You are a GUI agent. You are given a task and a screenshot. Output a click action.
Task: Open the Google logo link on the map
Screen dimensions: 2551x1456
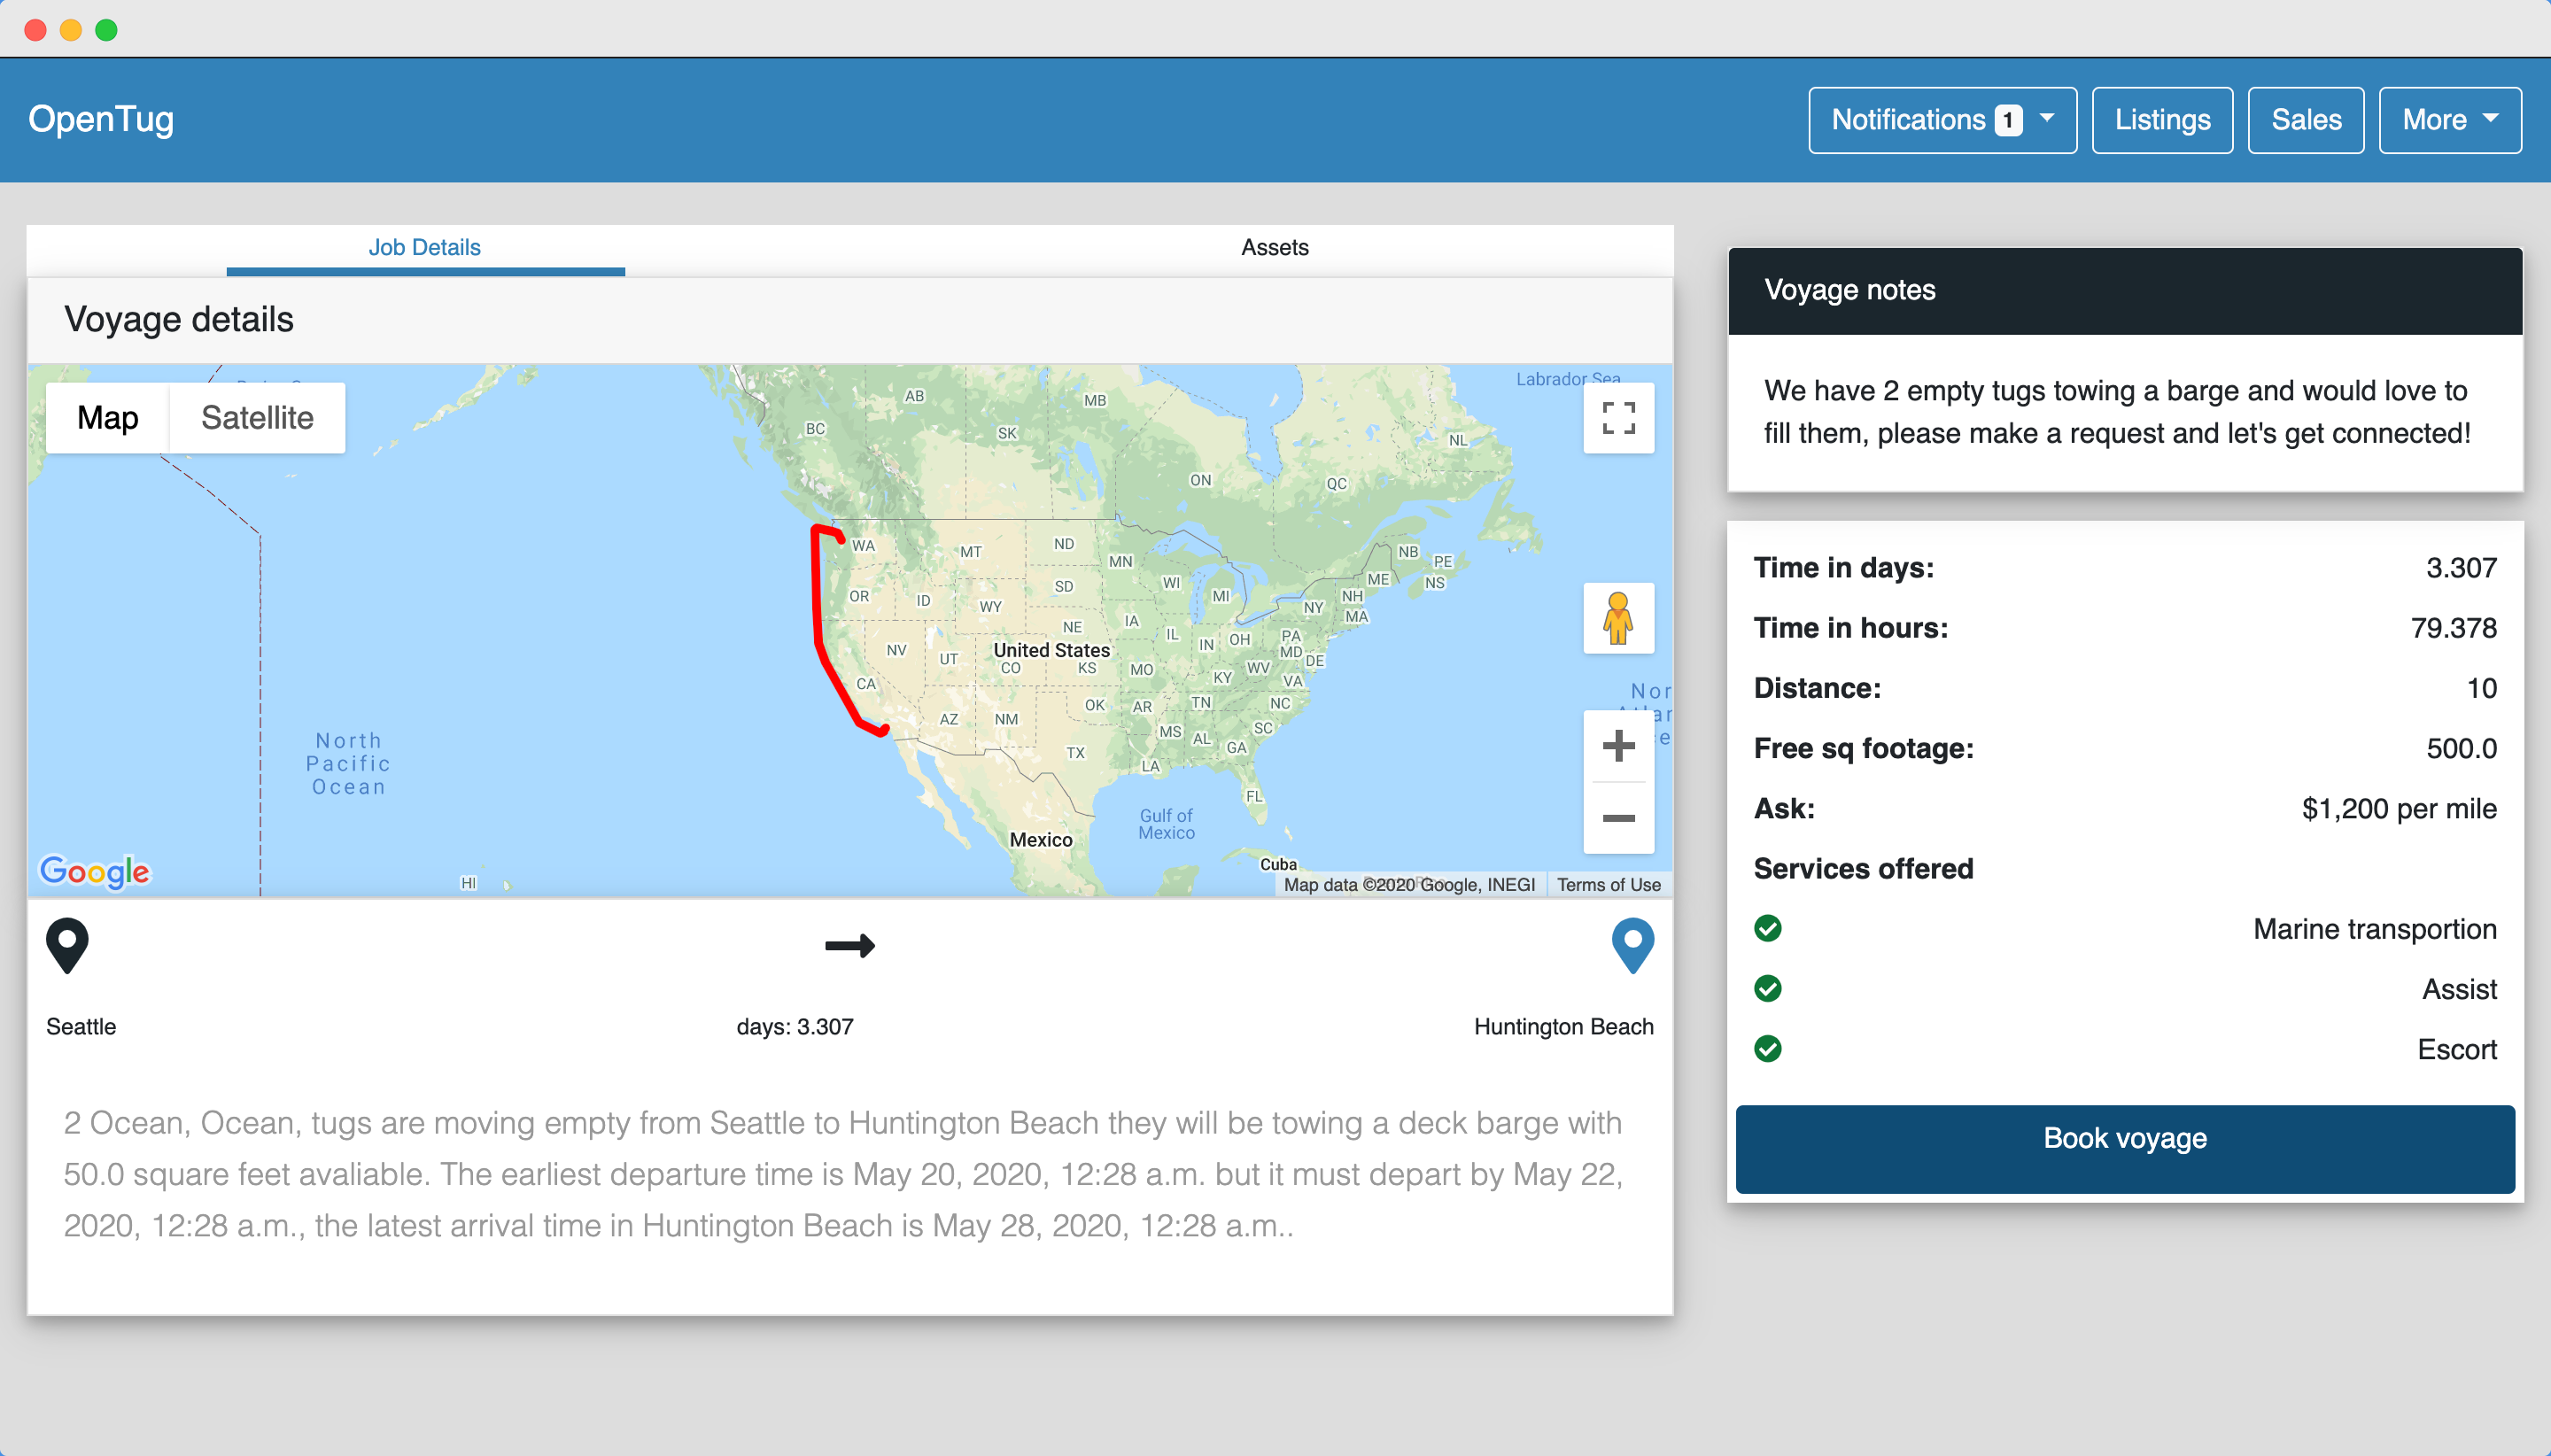point(95,871)
